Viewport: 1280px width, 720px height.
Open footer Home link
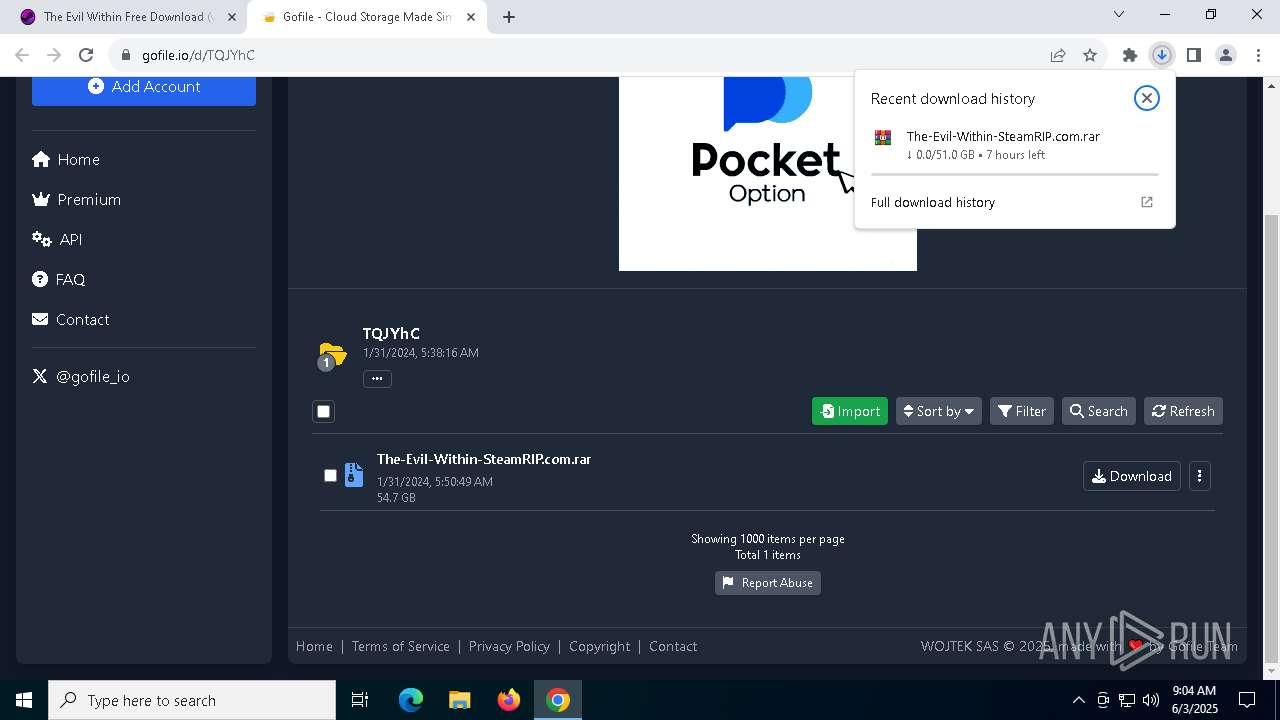314,647
